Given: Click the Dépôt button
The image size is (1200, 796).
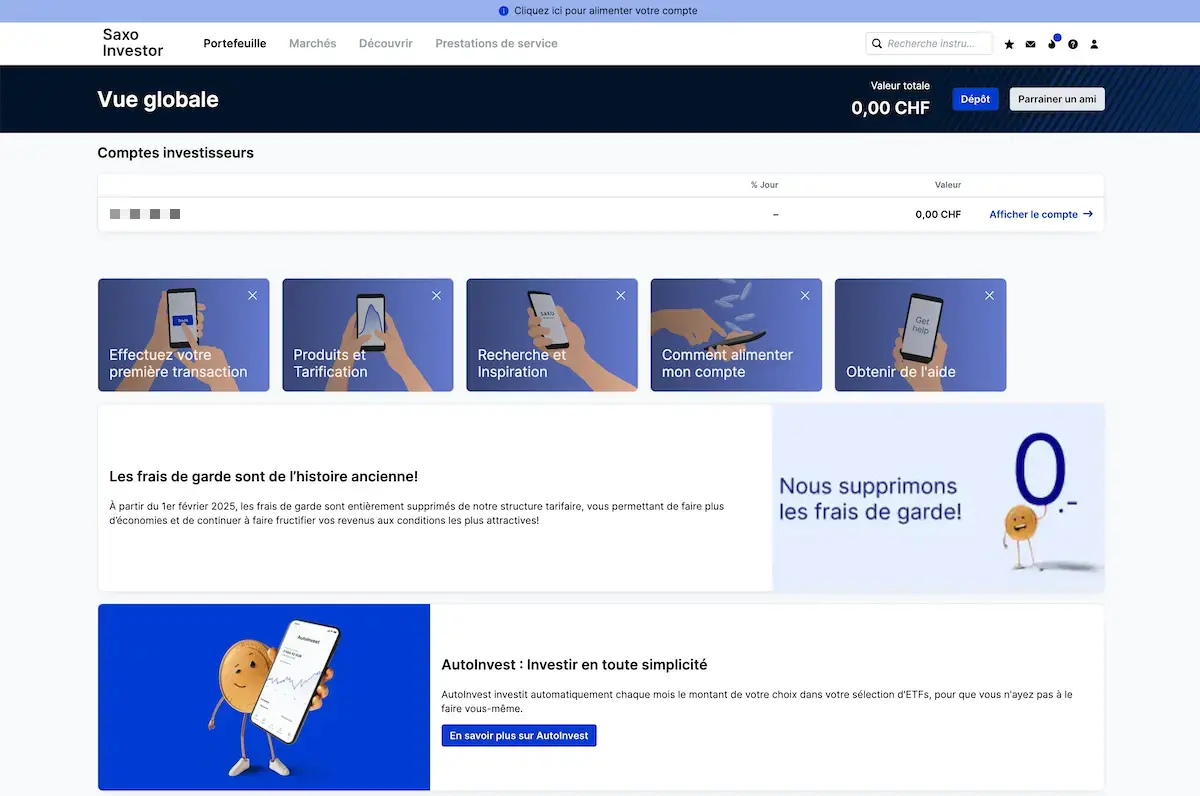Looking at the screenshot, I should [975, 99].
